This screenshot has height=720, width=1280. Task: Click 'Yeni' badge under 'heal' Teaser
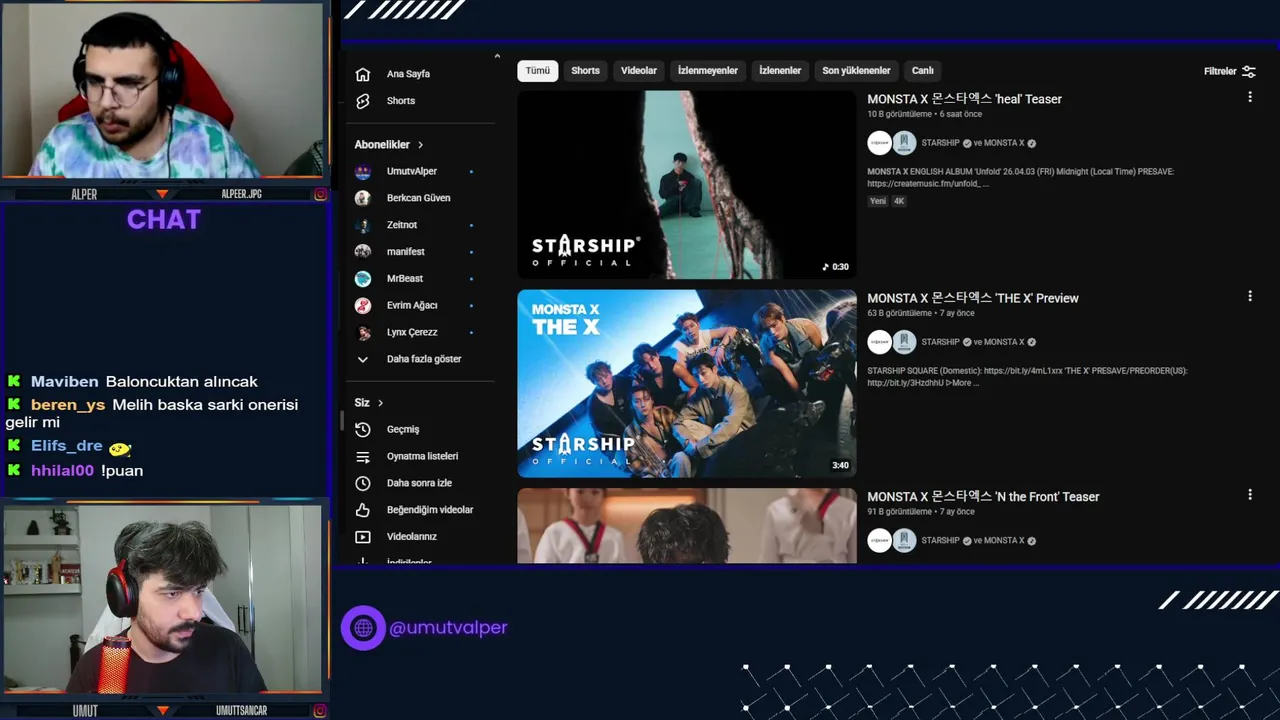(x=878, y=201)
